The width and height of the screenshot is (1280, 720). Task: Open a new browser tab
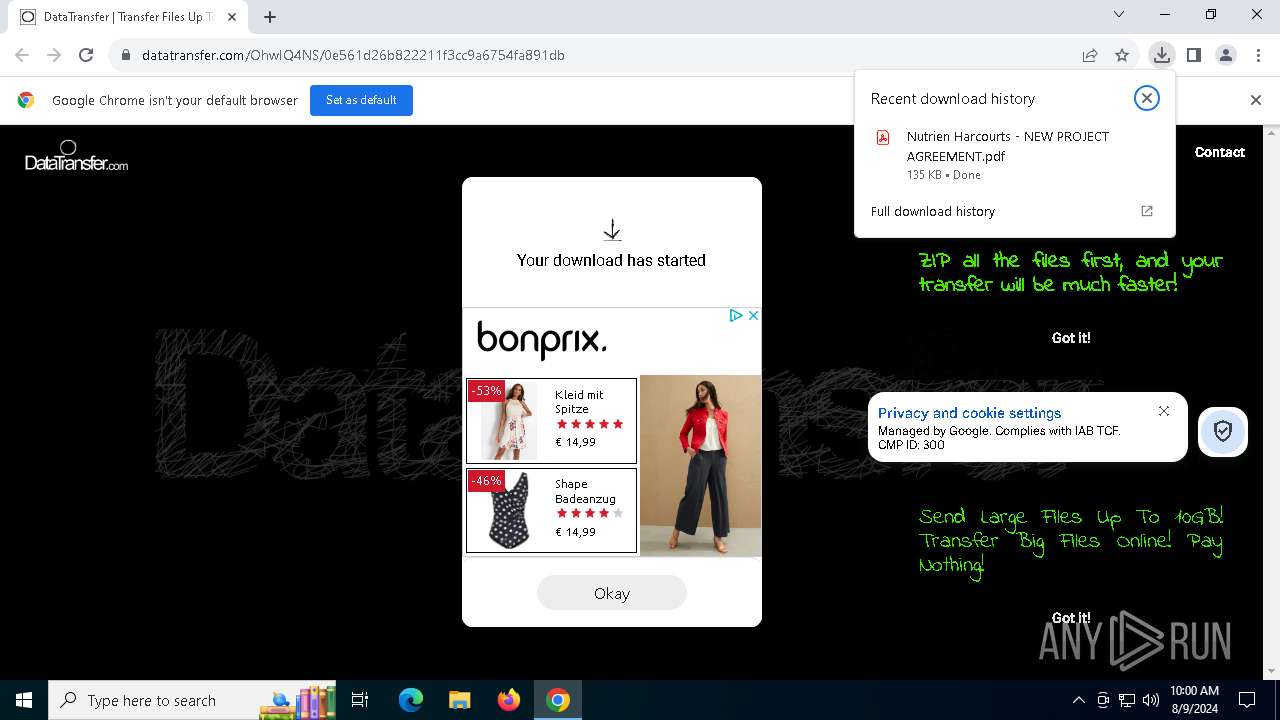(x=270, y=16)
